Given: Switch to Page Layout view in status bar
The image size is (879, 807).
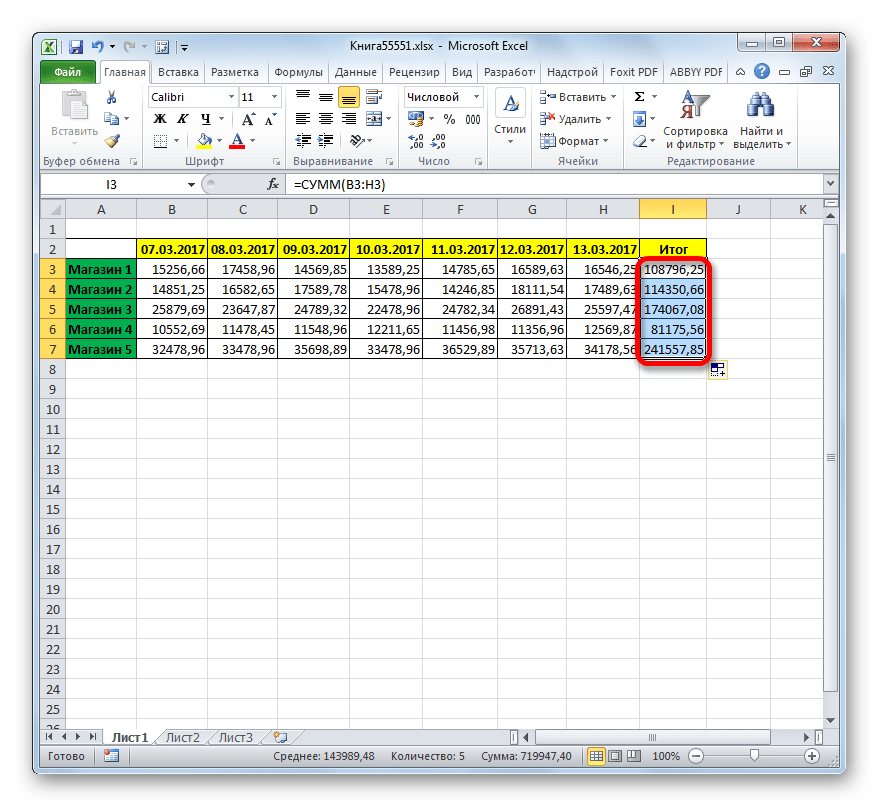Looking at the screenshot, I should pyautogui.click(x=614, y=755).
